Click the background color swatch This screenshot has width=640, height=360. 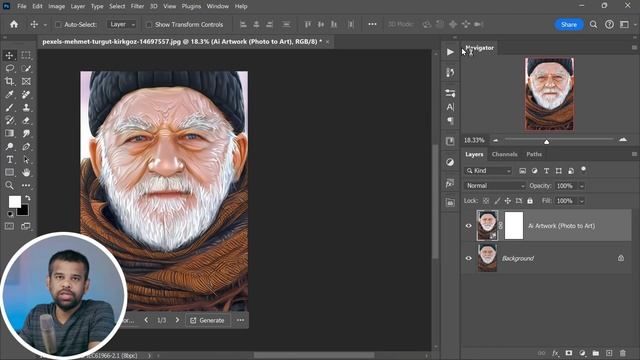[x=24, y=211]
